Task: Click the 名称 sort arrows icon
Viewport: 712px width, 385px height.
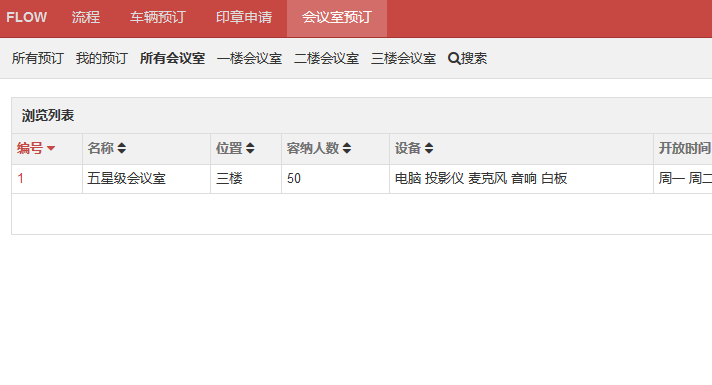Action: tap(121, 148)
